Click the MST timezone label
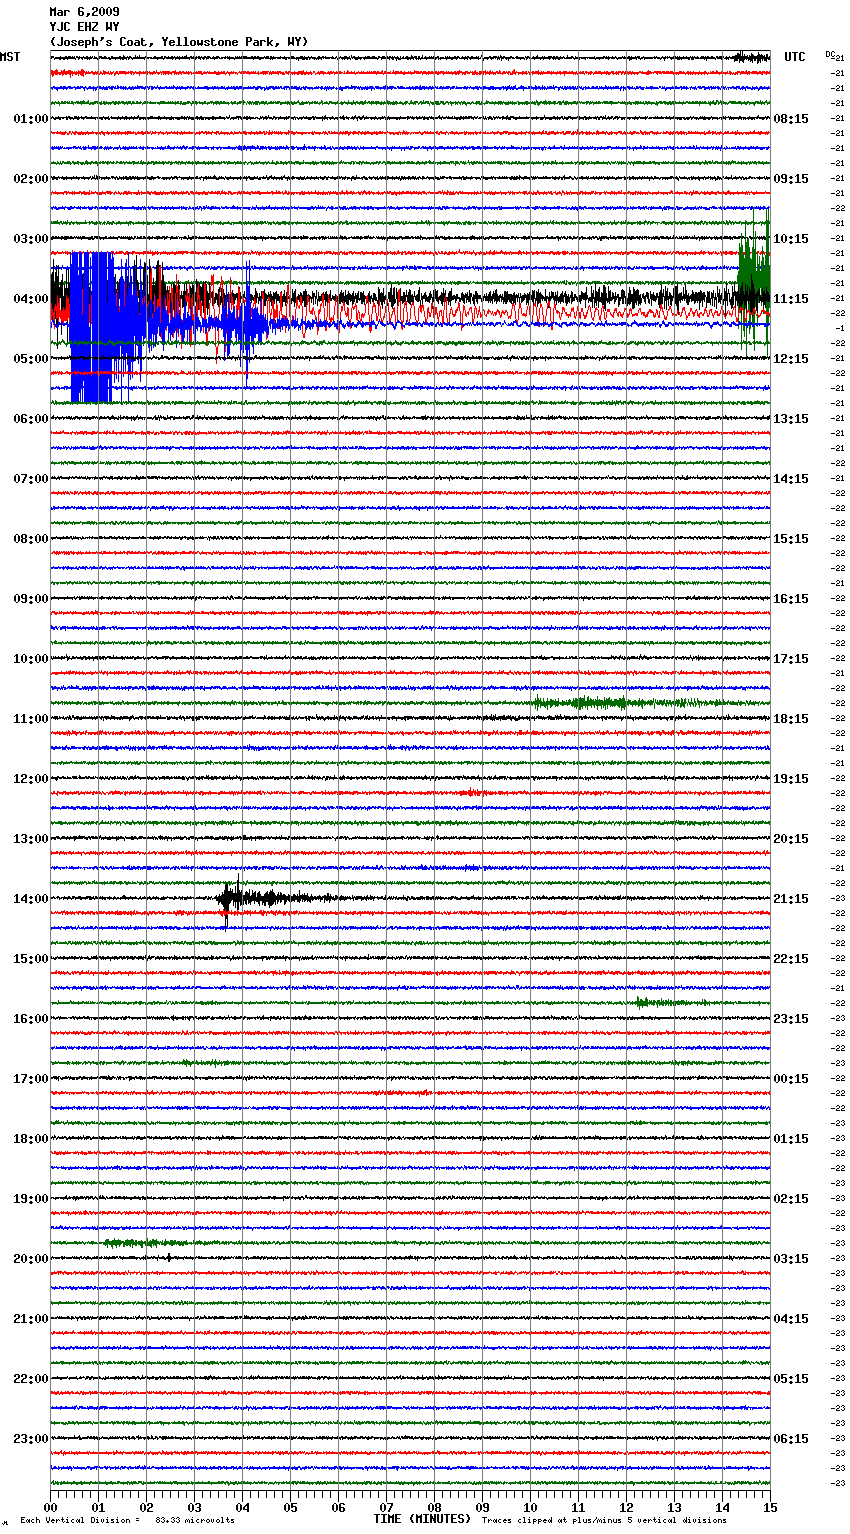Screen dimensions: 850x1534 [10, 57]
